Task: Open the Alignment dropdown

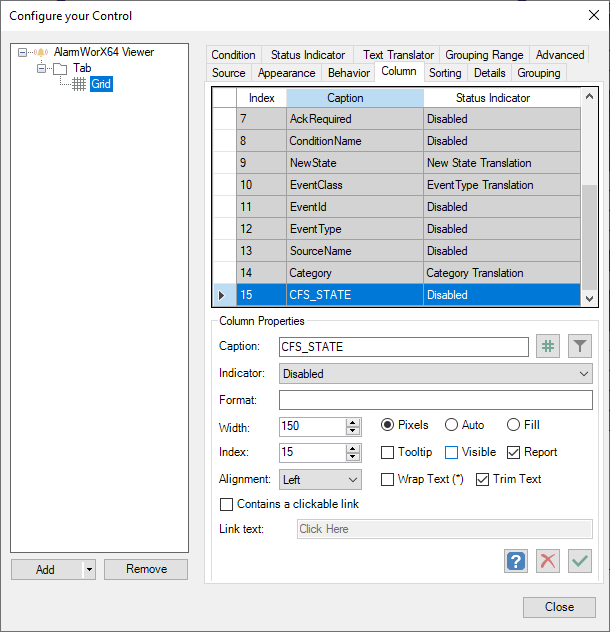Action: click(320, 480)
